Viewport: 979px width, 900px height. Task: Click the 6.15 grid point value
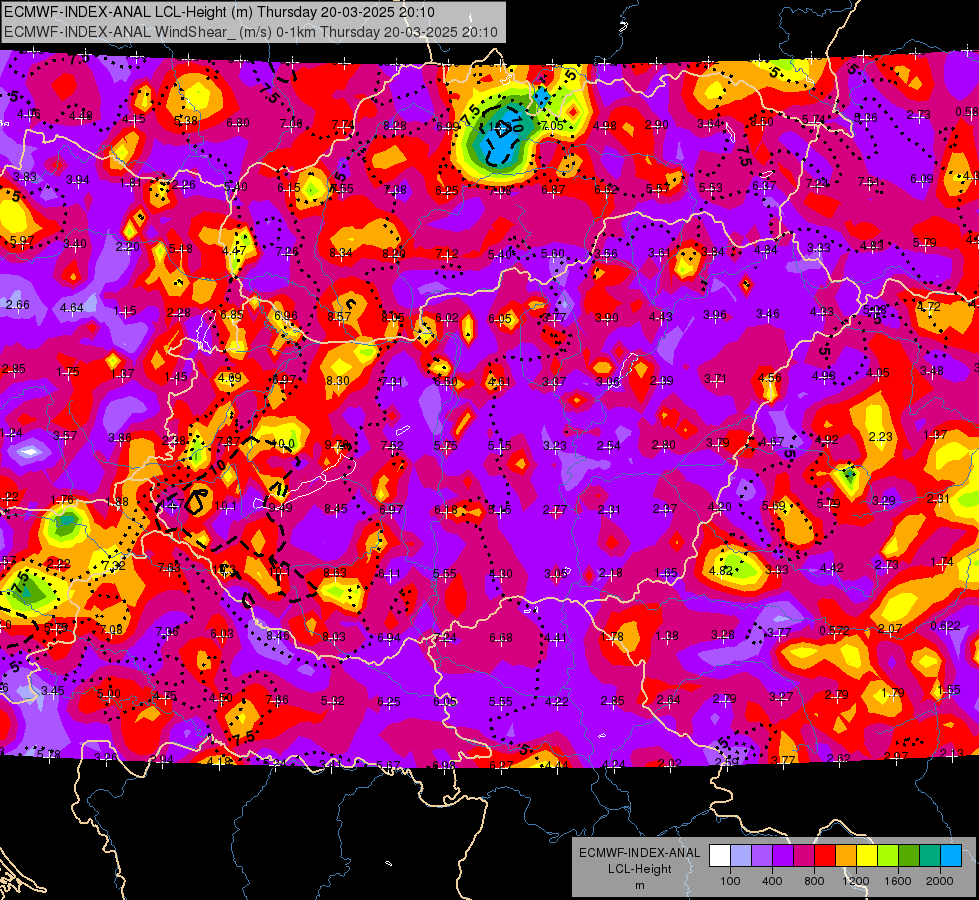click(288, 188)
